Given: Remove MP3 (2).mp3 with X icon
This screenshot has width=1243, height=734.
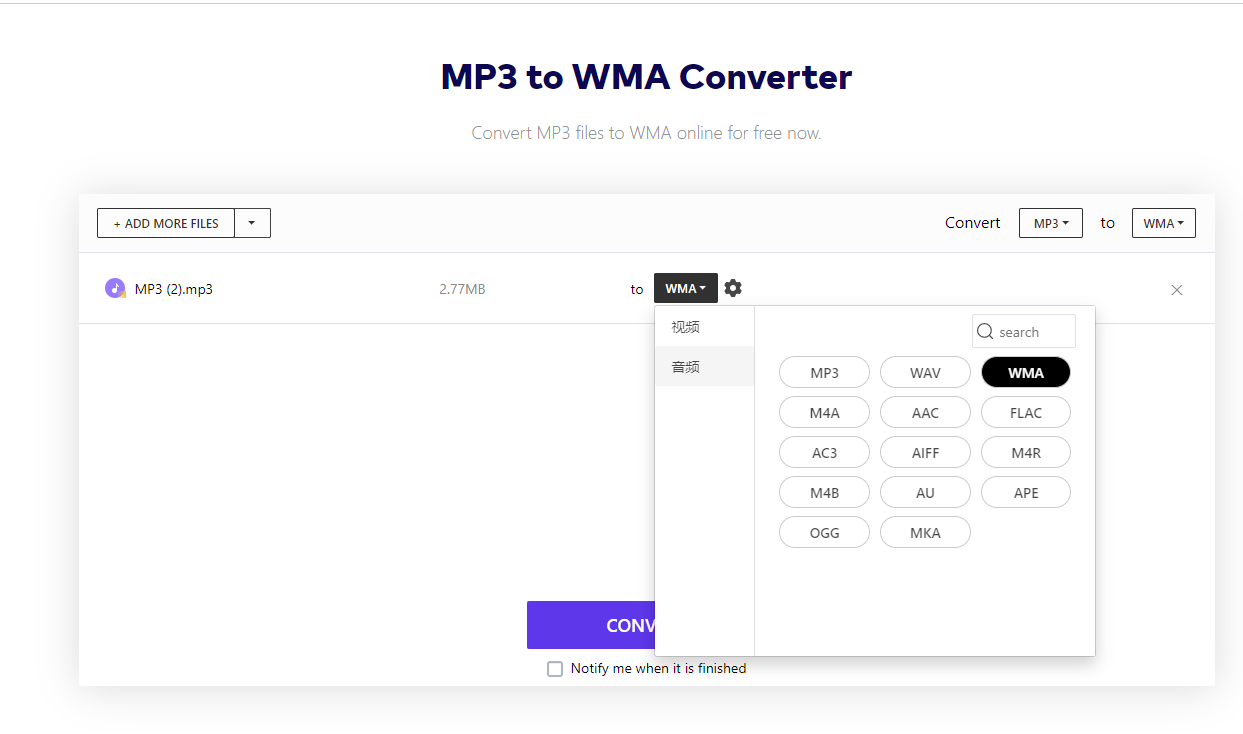Looking at the screenshot, I should click(x=1177, y=290).
